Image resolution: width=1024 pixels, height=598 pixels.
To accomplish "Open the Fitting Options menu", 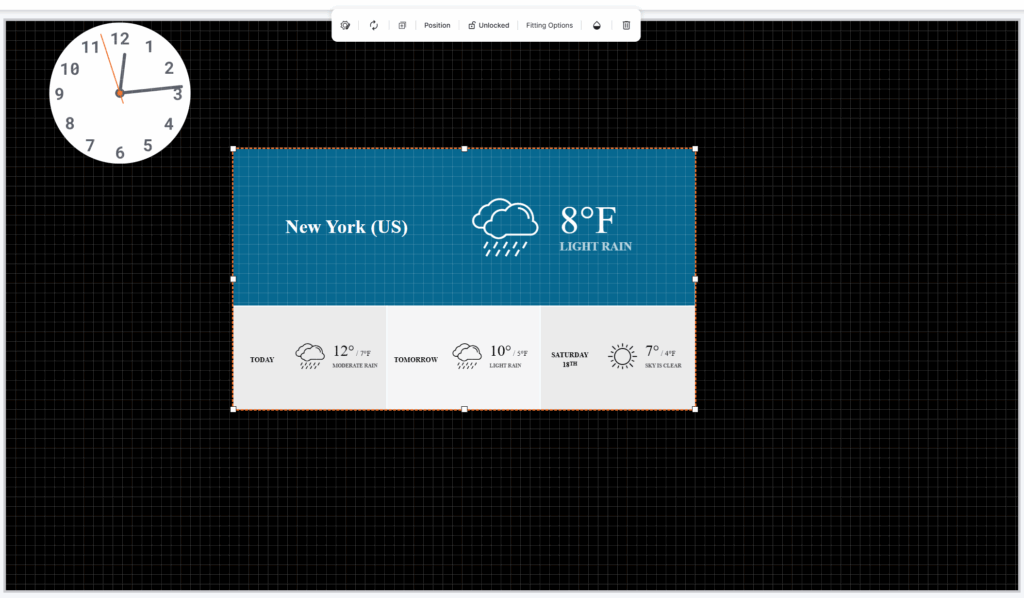I will (549, 25).
